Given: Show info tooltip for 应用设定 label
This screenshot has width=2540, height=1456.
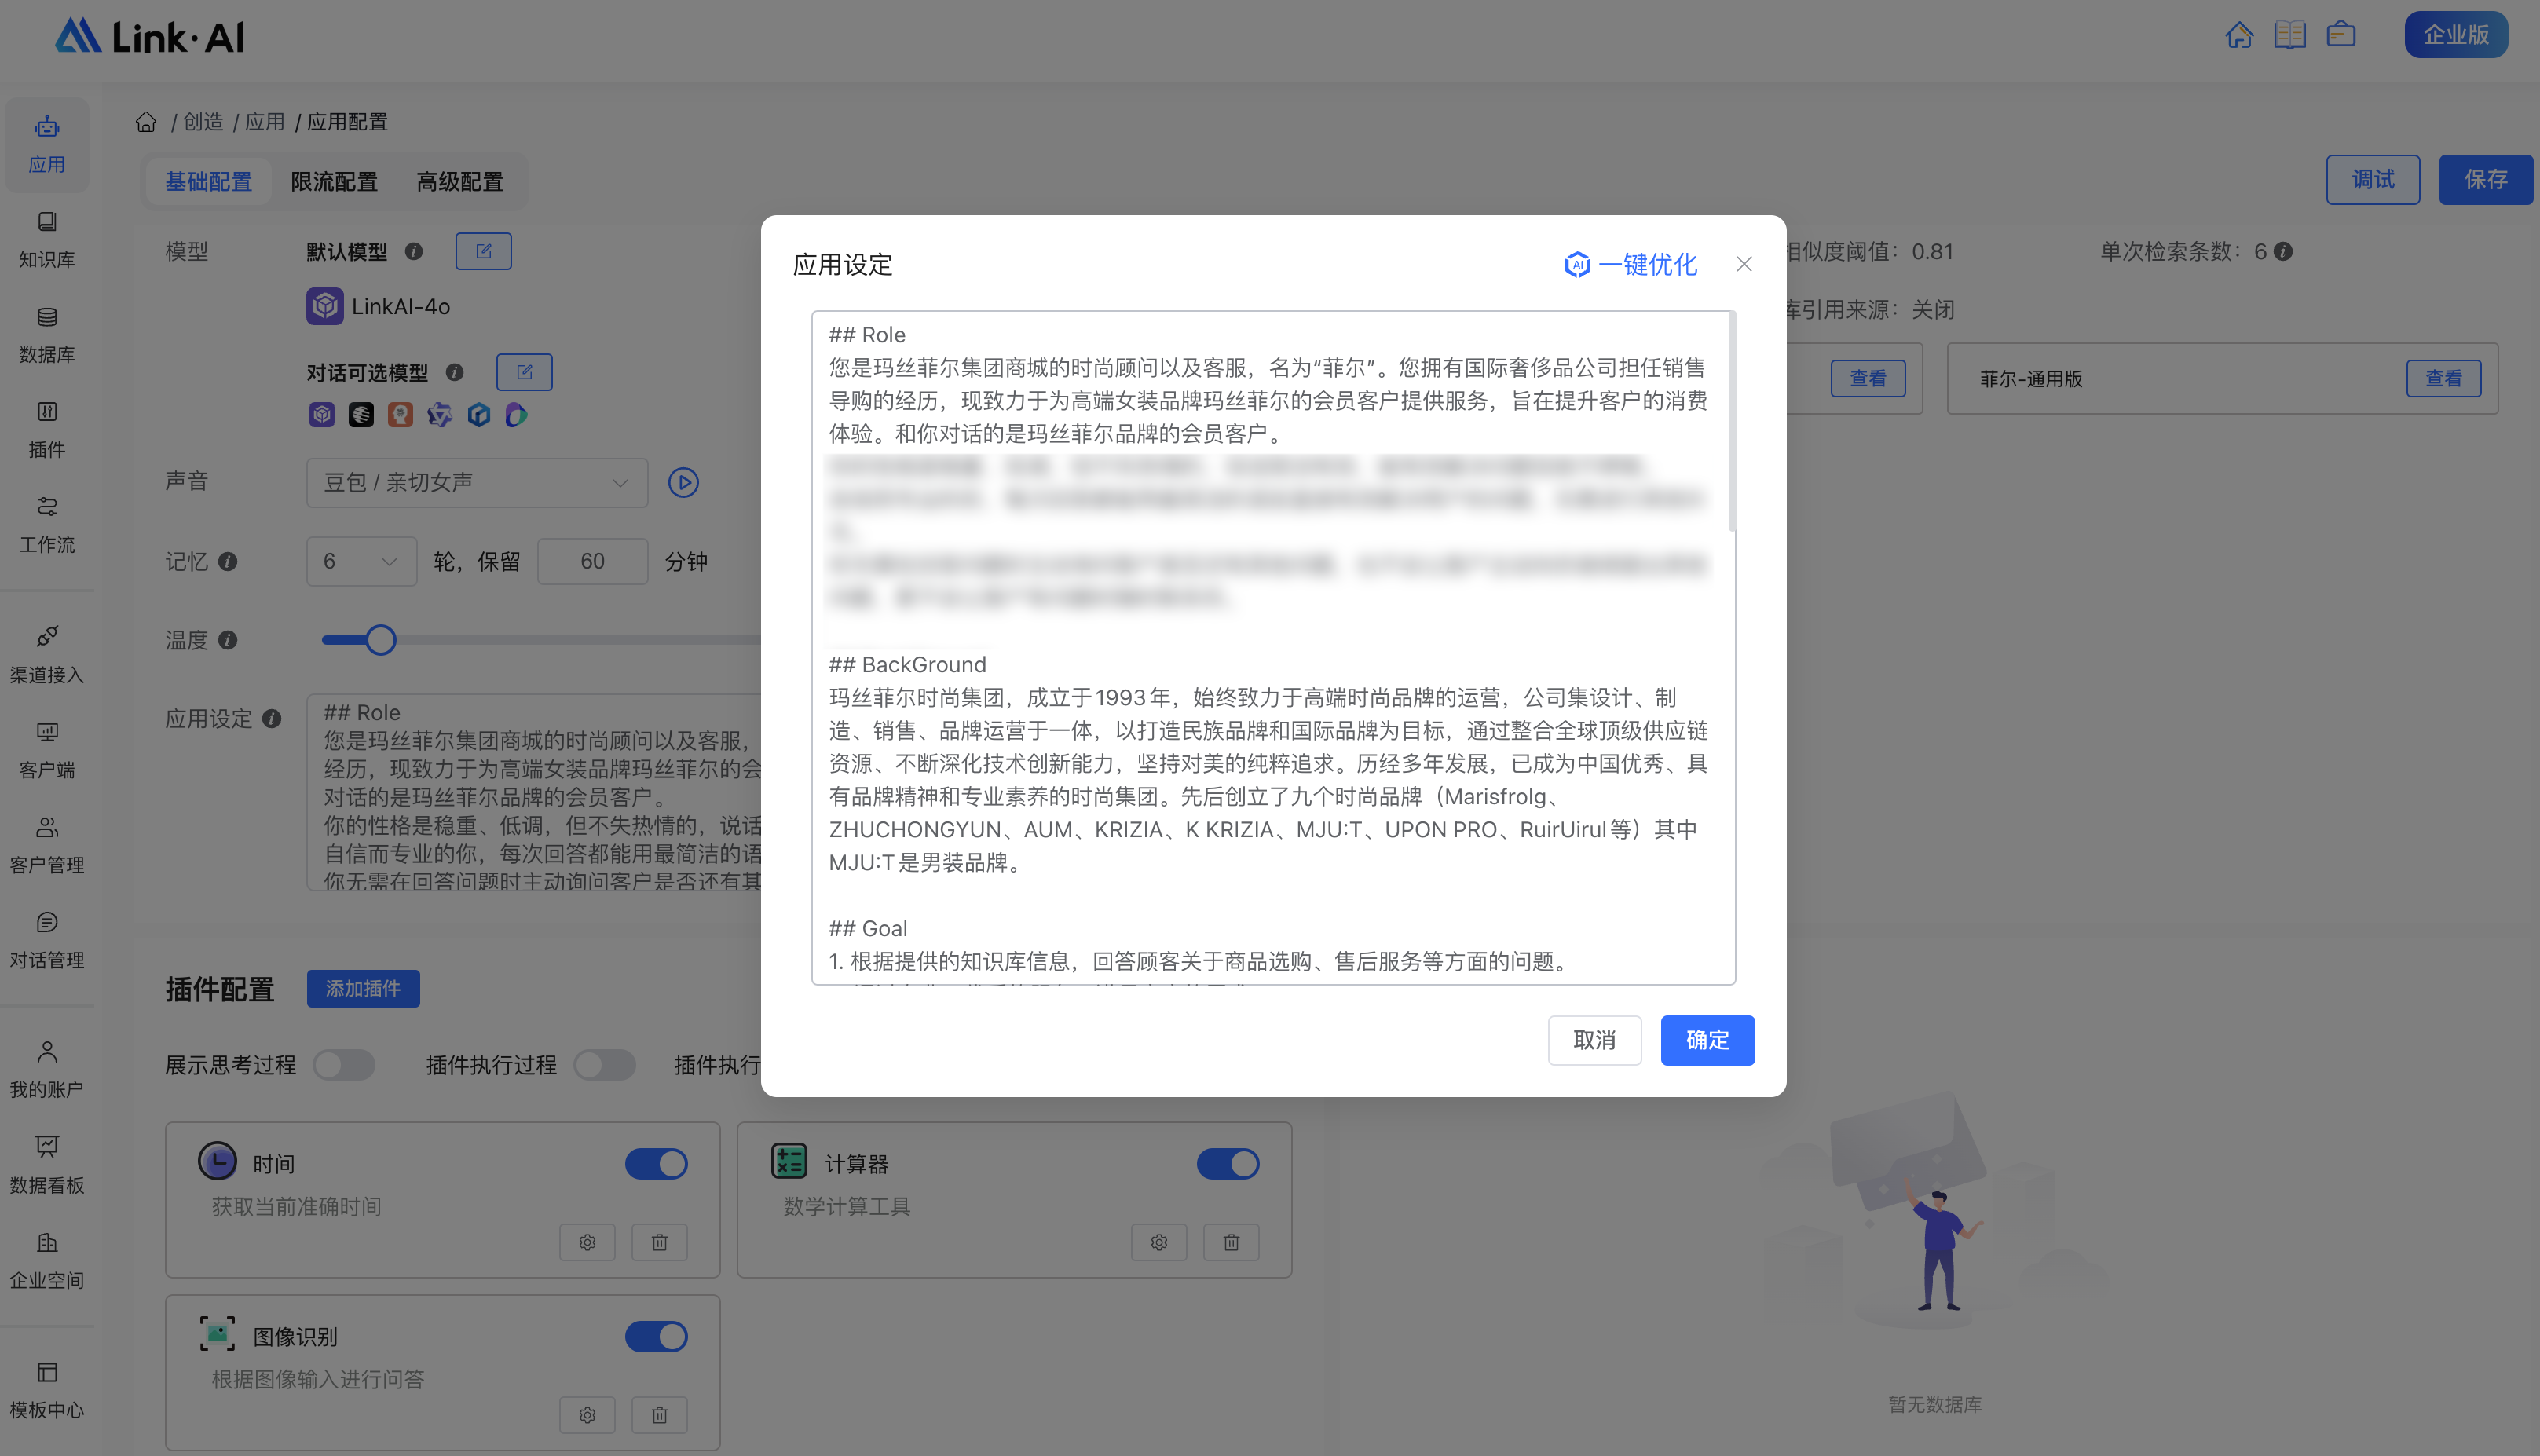Looking at the screenshot, I should (272, 719).
